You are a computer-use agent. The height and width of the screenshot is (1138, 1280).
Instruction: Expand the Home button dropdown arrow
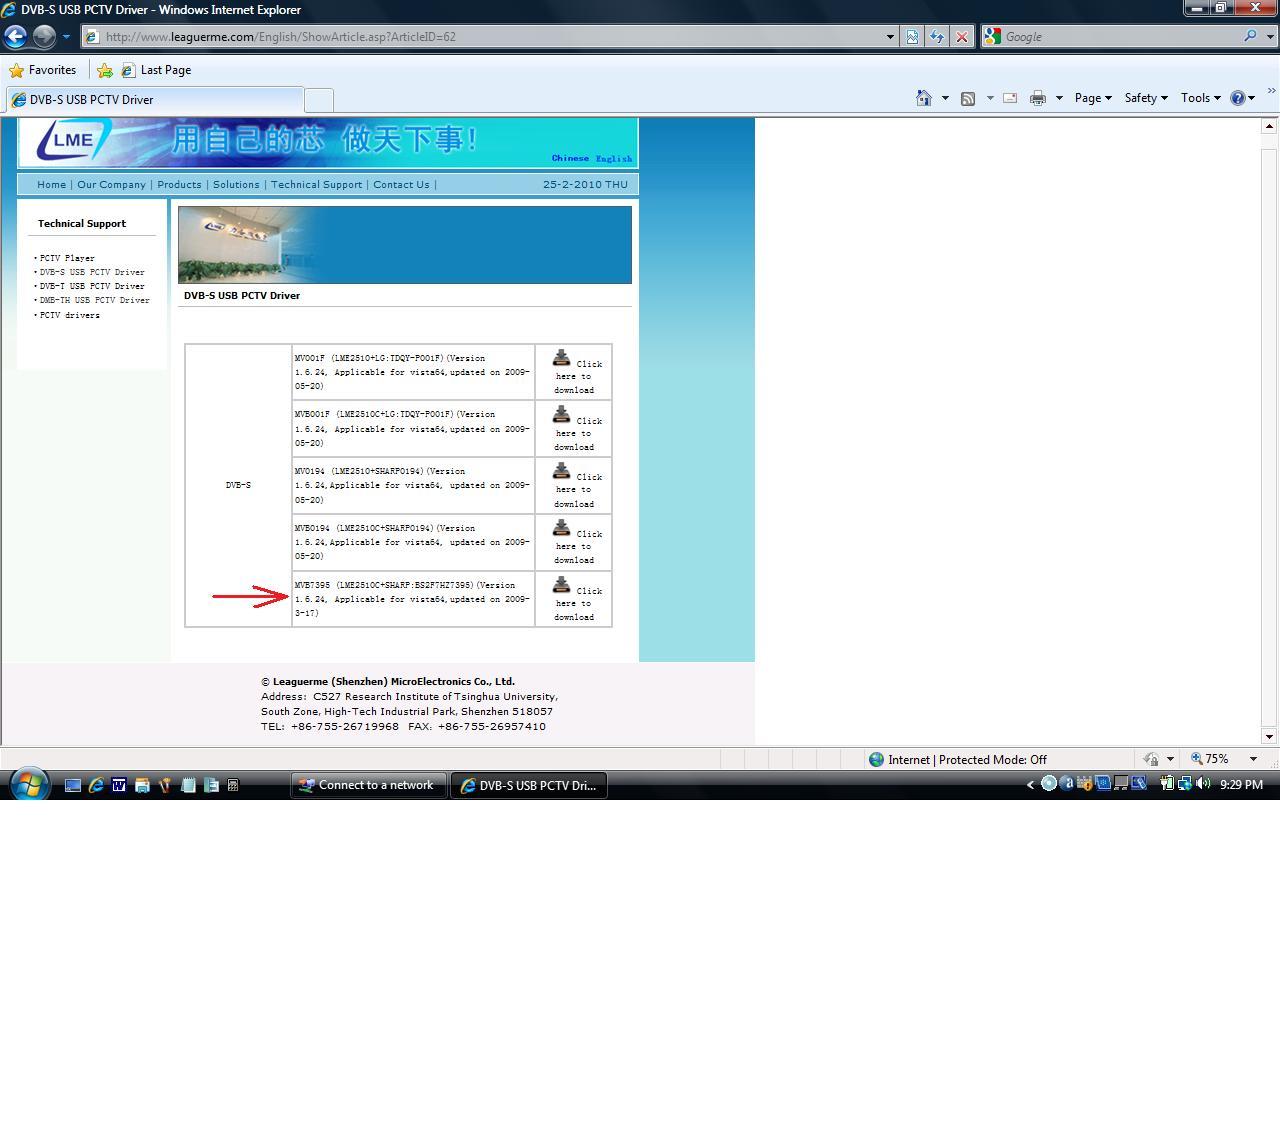click(945, 98)
